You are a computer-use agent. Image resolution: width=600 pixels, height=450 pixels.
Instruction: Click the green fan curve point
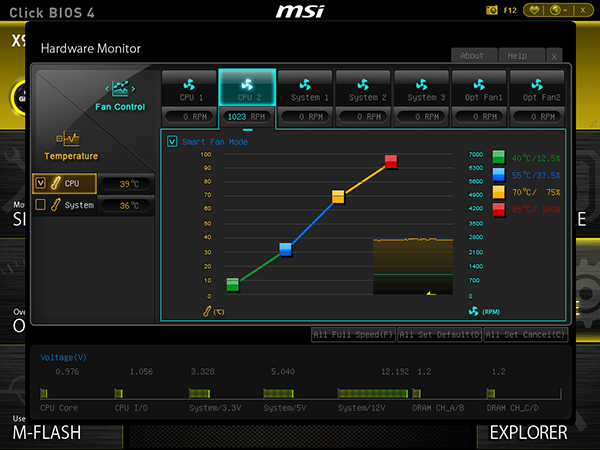point(233,285)
